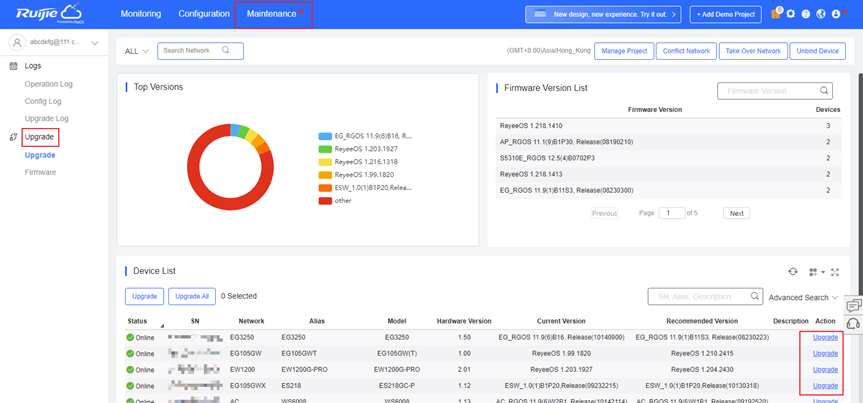Click the chat feedback icon
This screenshot has width=863, height=403.
[854, 305]
